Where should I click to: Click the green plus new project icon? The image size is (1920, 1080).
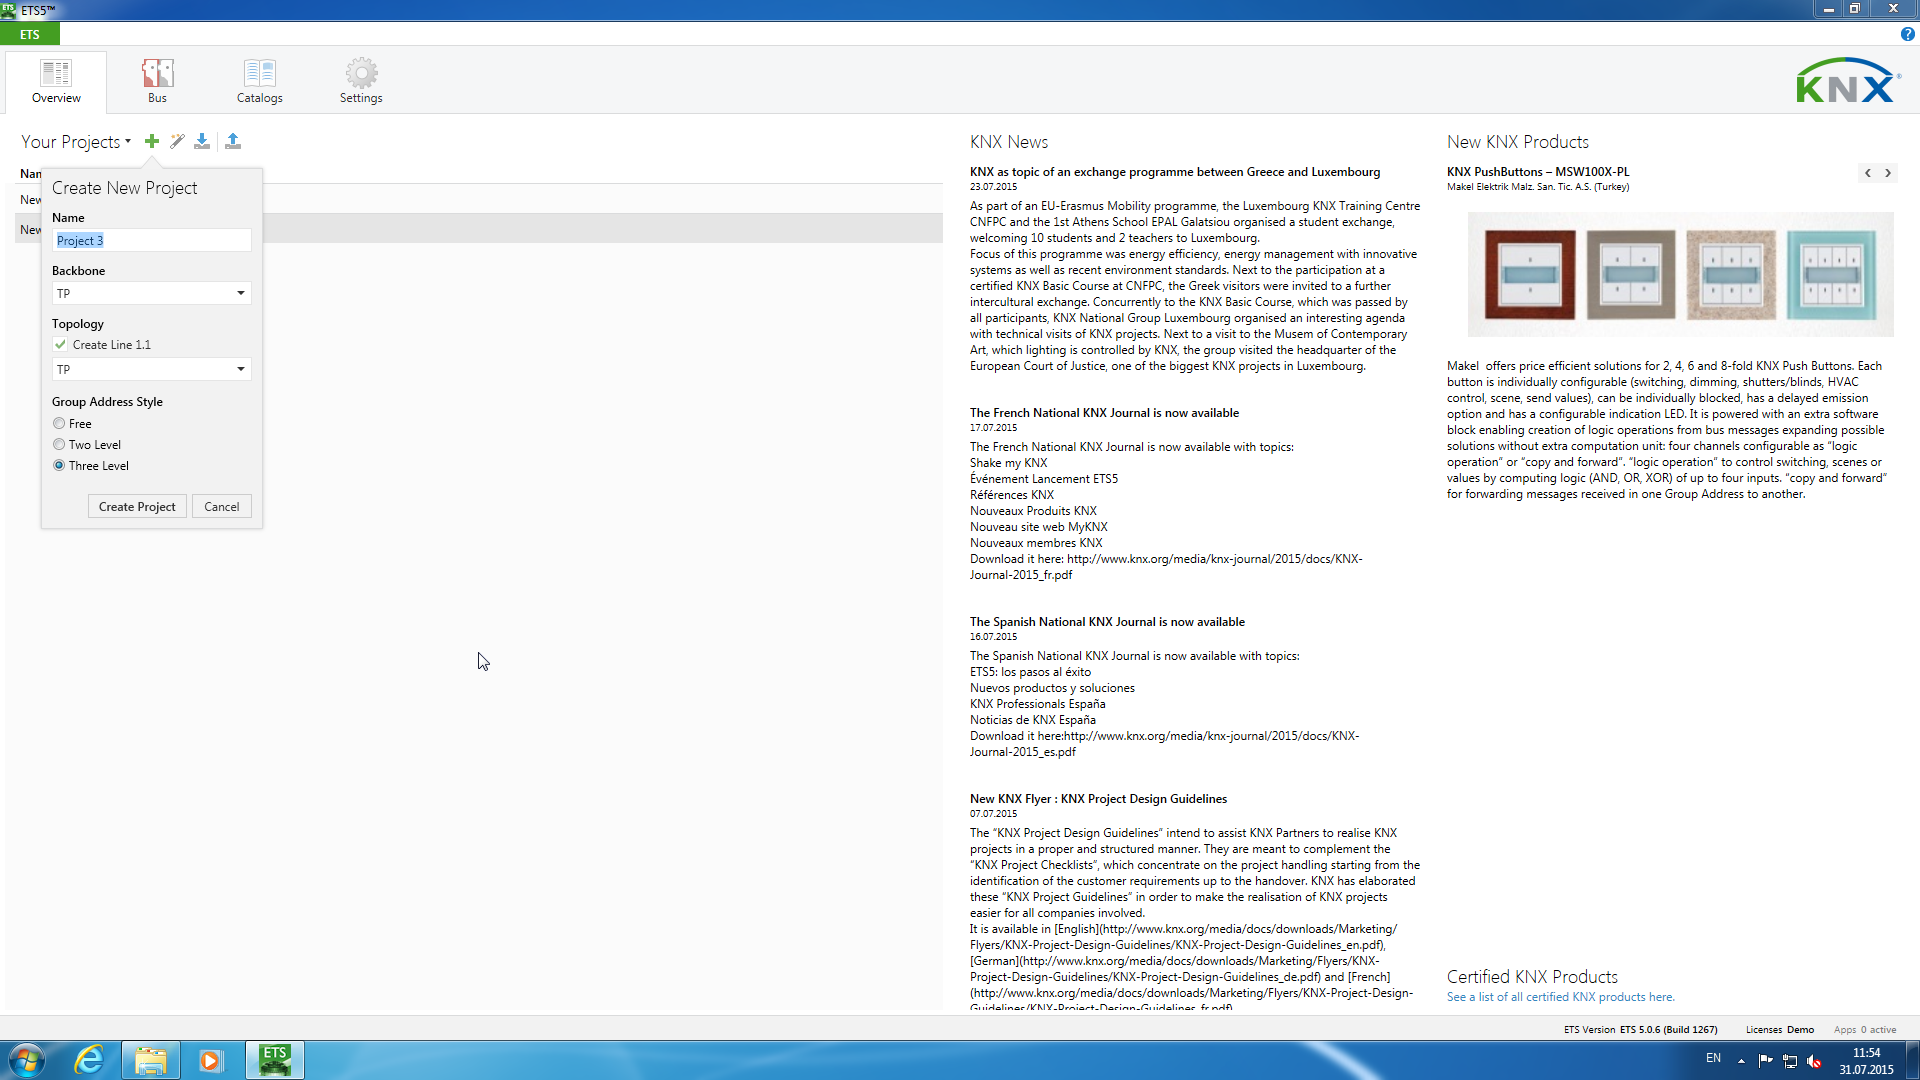pos(152,141)
